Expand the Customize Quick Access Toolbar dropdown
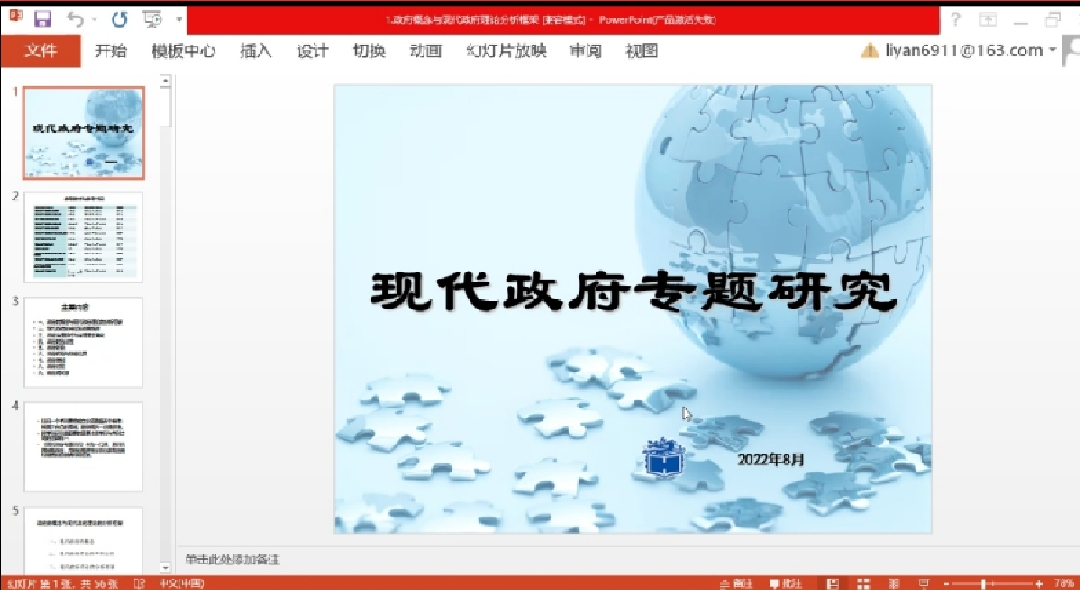1080x590 pixels. pos(179,19)
